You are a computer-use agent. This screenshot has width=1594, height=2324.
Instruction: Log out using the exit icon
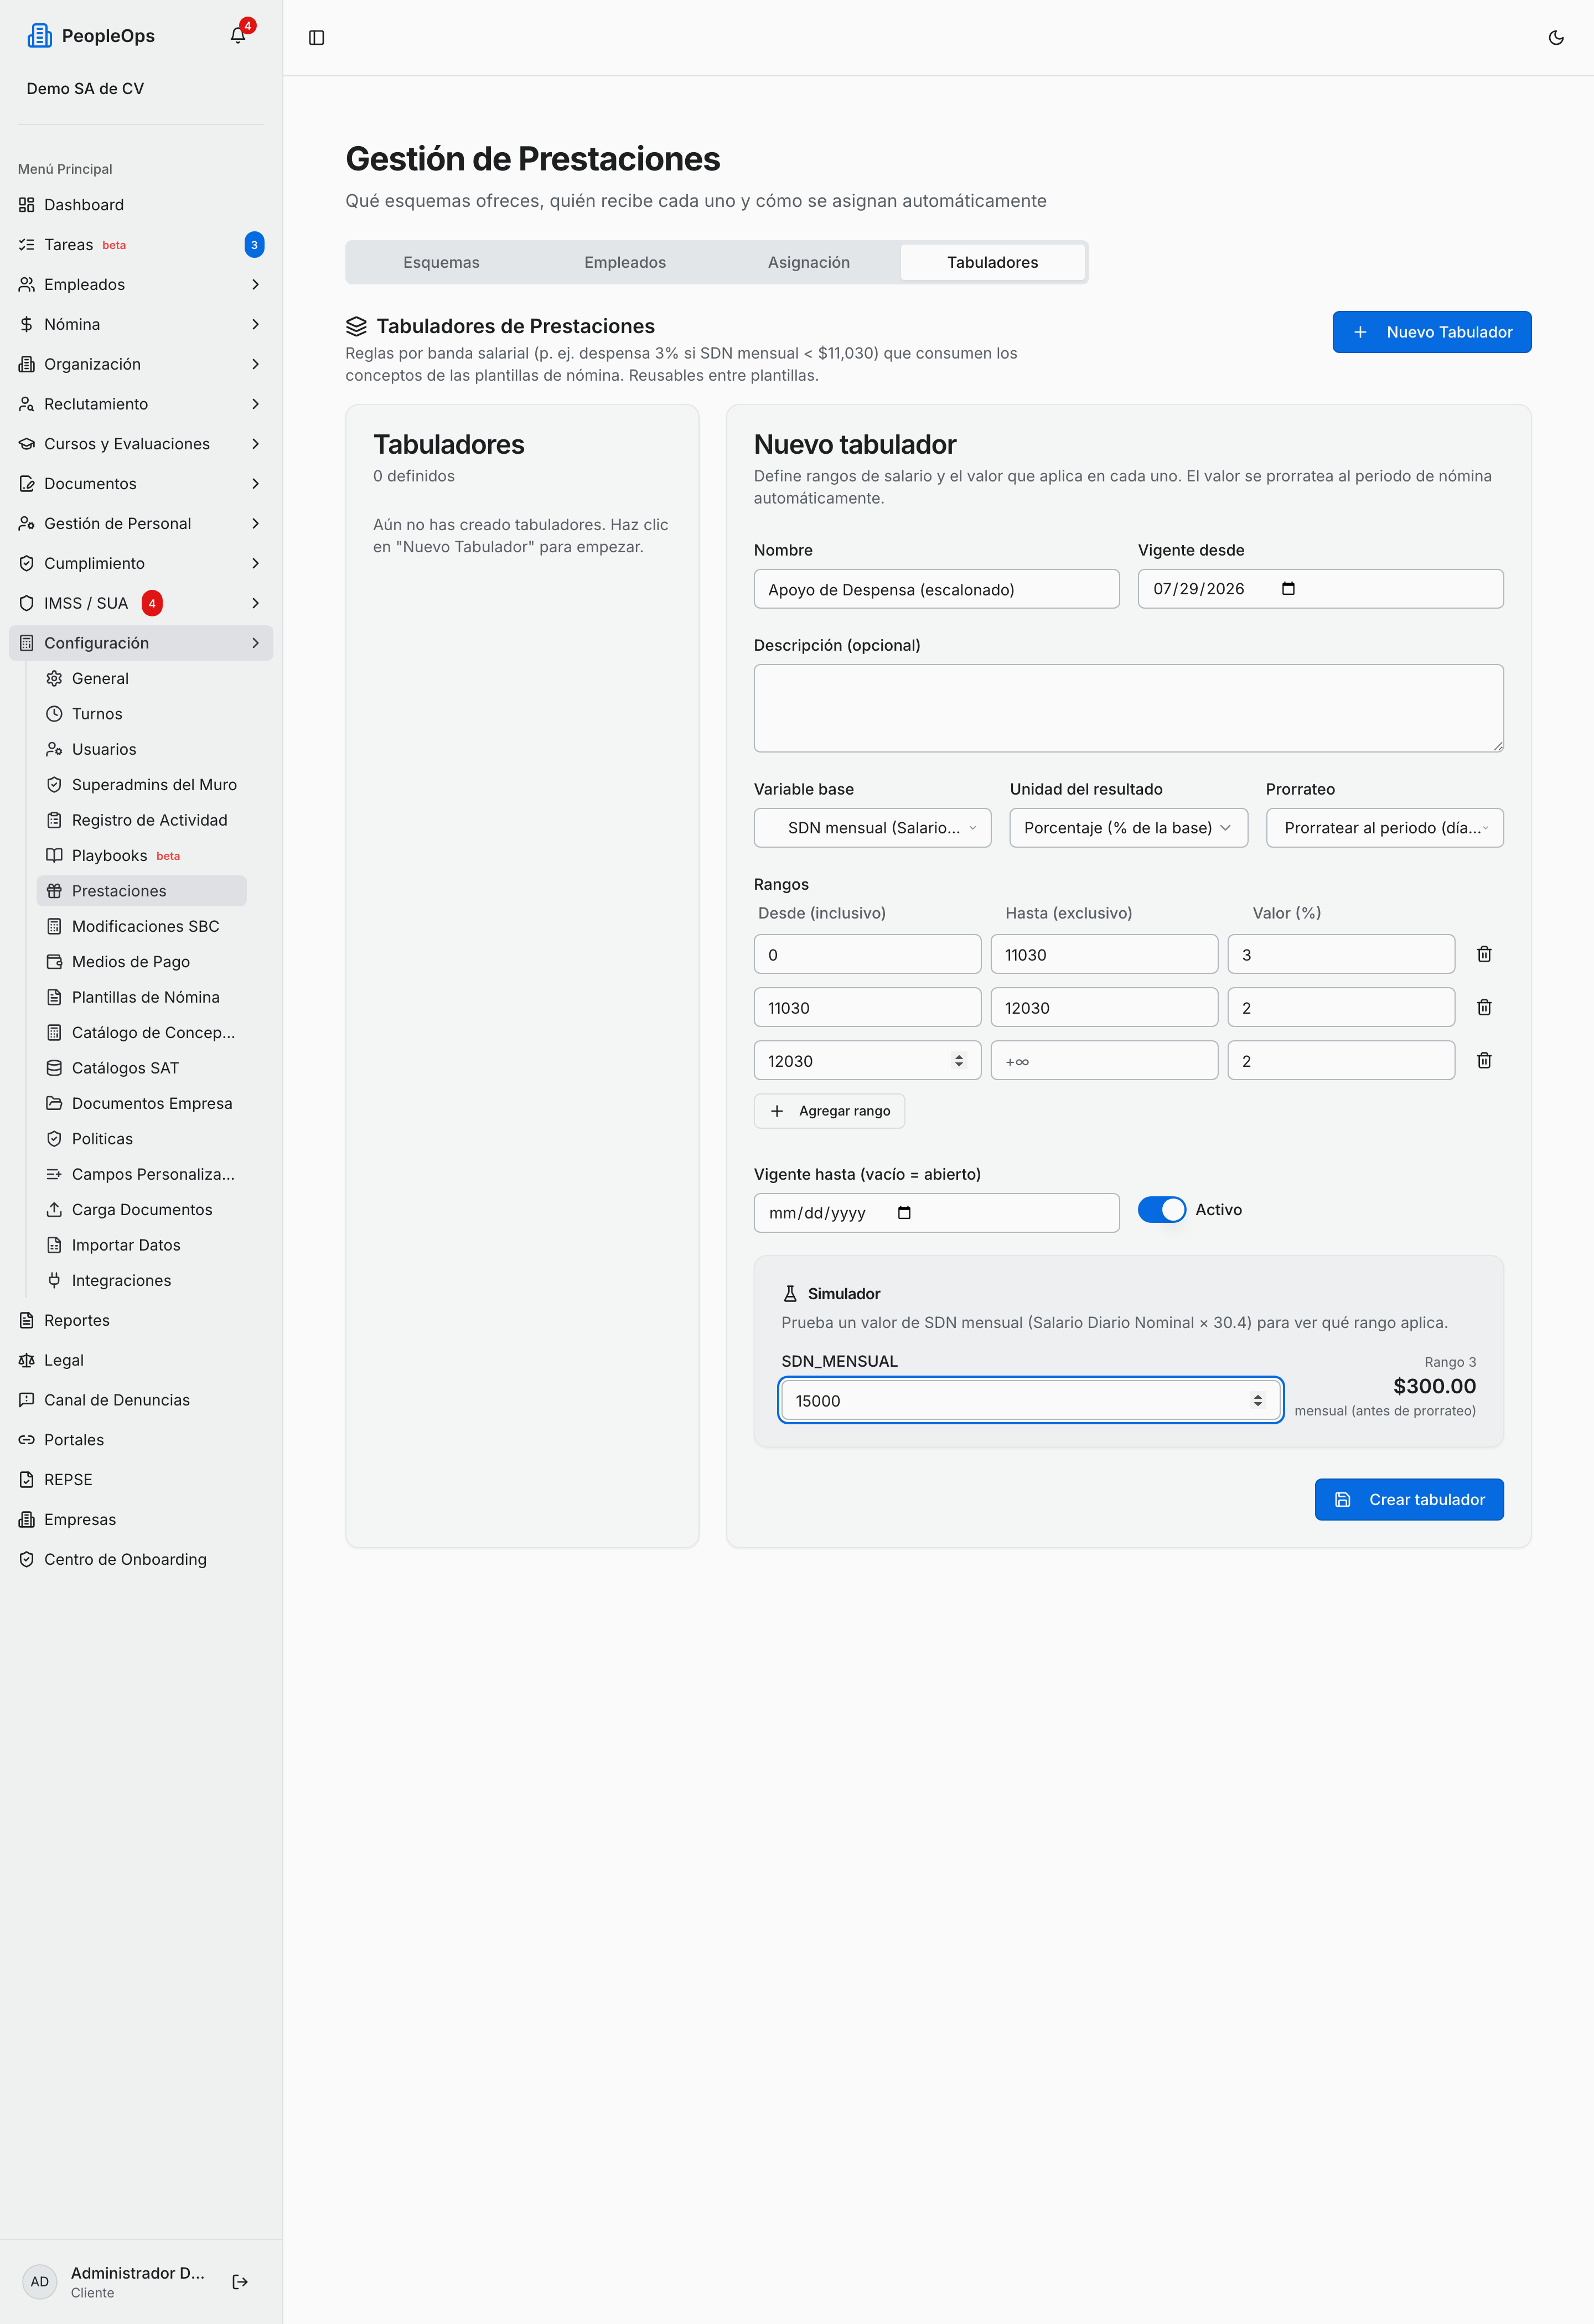point(240,2281)
